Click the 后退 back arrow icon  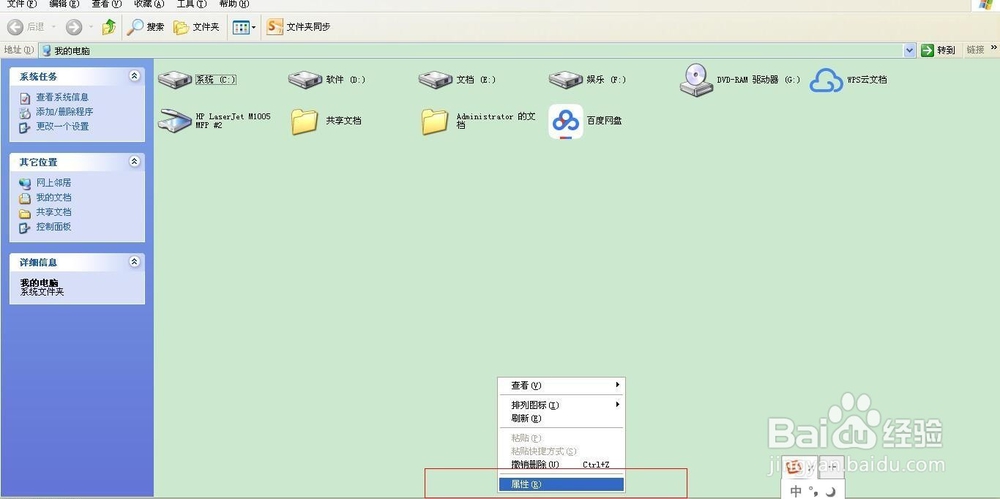15,27
